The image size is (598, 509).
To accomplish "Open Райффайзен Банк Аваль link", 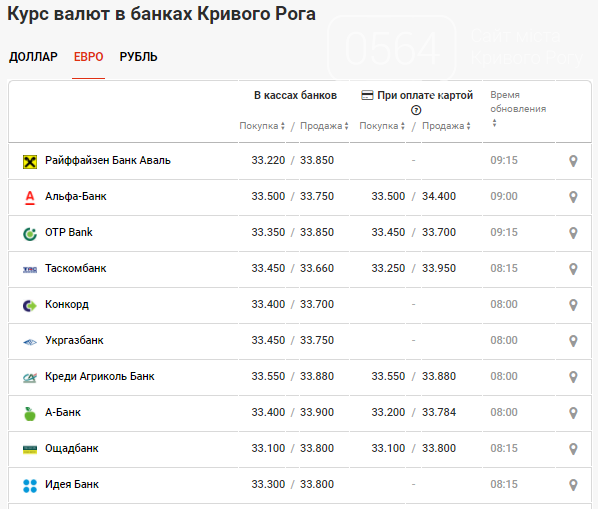I will (108, 160).
